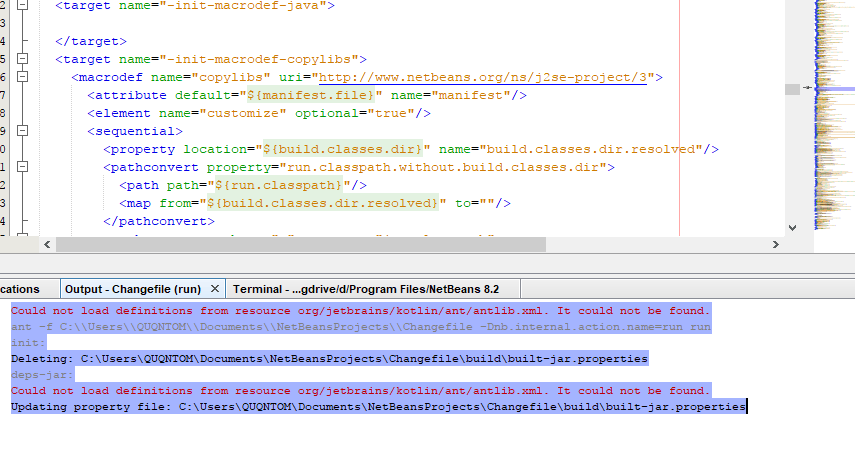Click the ${run.classpath} path value
The width and height of the screenshot is (855, 460).
279,185
